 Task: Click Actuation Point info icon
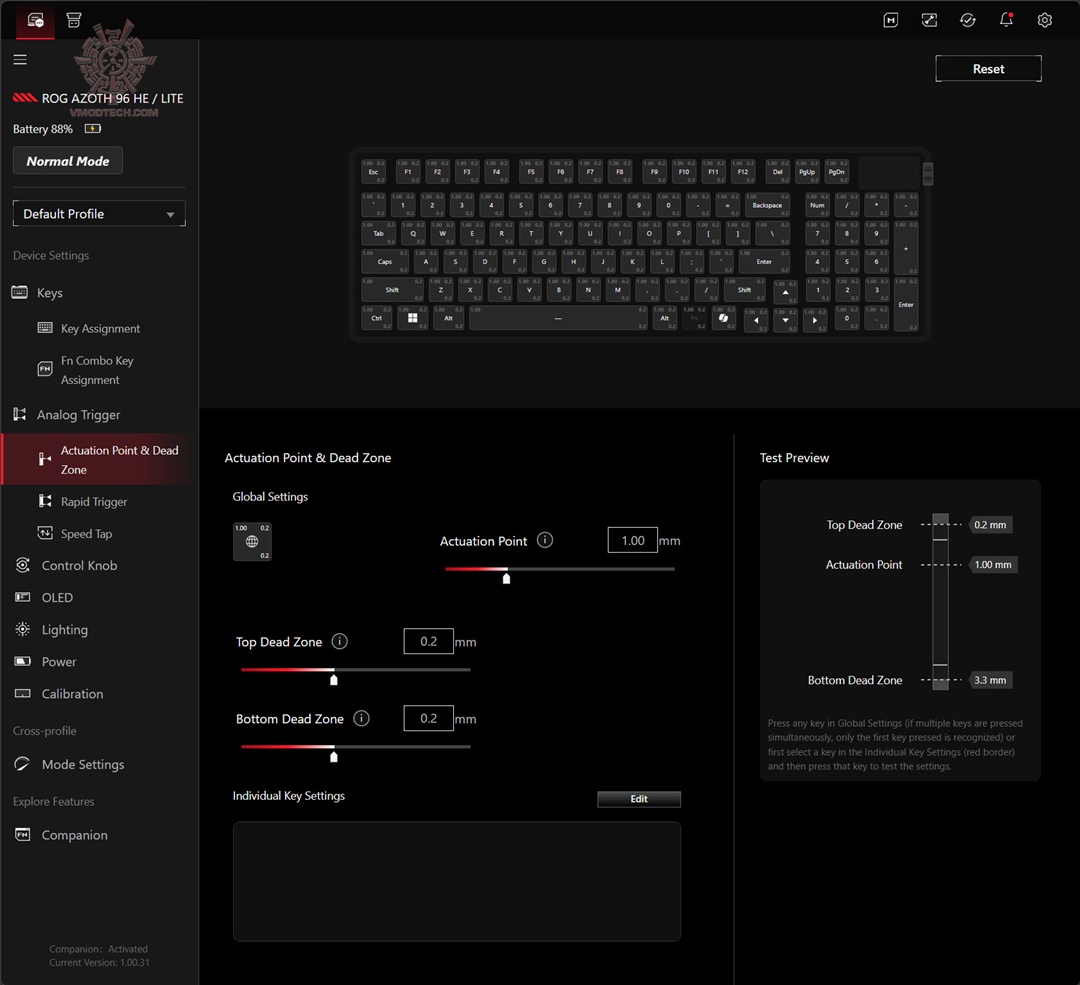(x=545, y=540)
